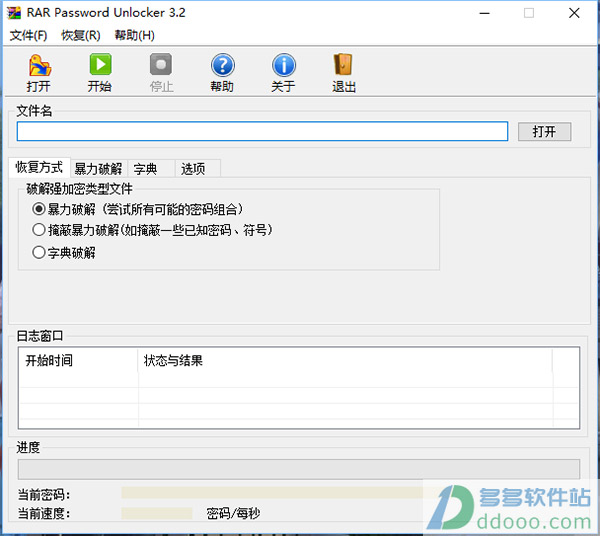Start recovery with the 开始 toolbar icon
Image resolution: width=600 pixels, height=536 pixels.
pos(100,73)
